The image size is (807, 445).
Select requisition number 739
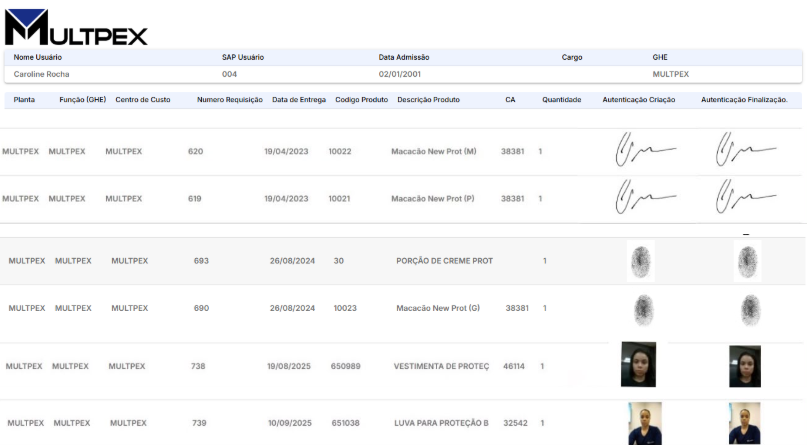pos(199,423)
